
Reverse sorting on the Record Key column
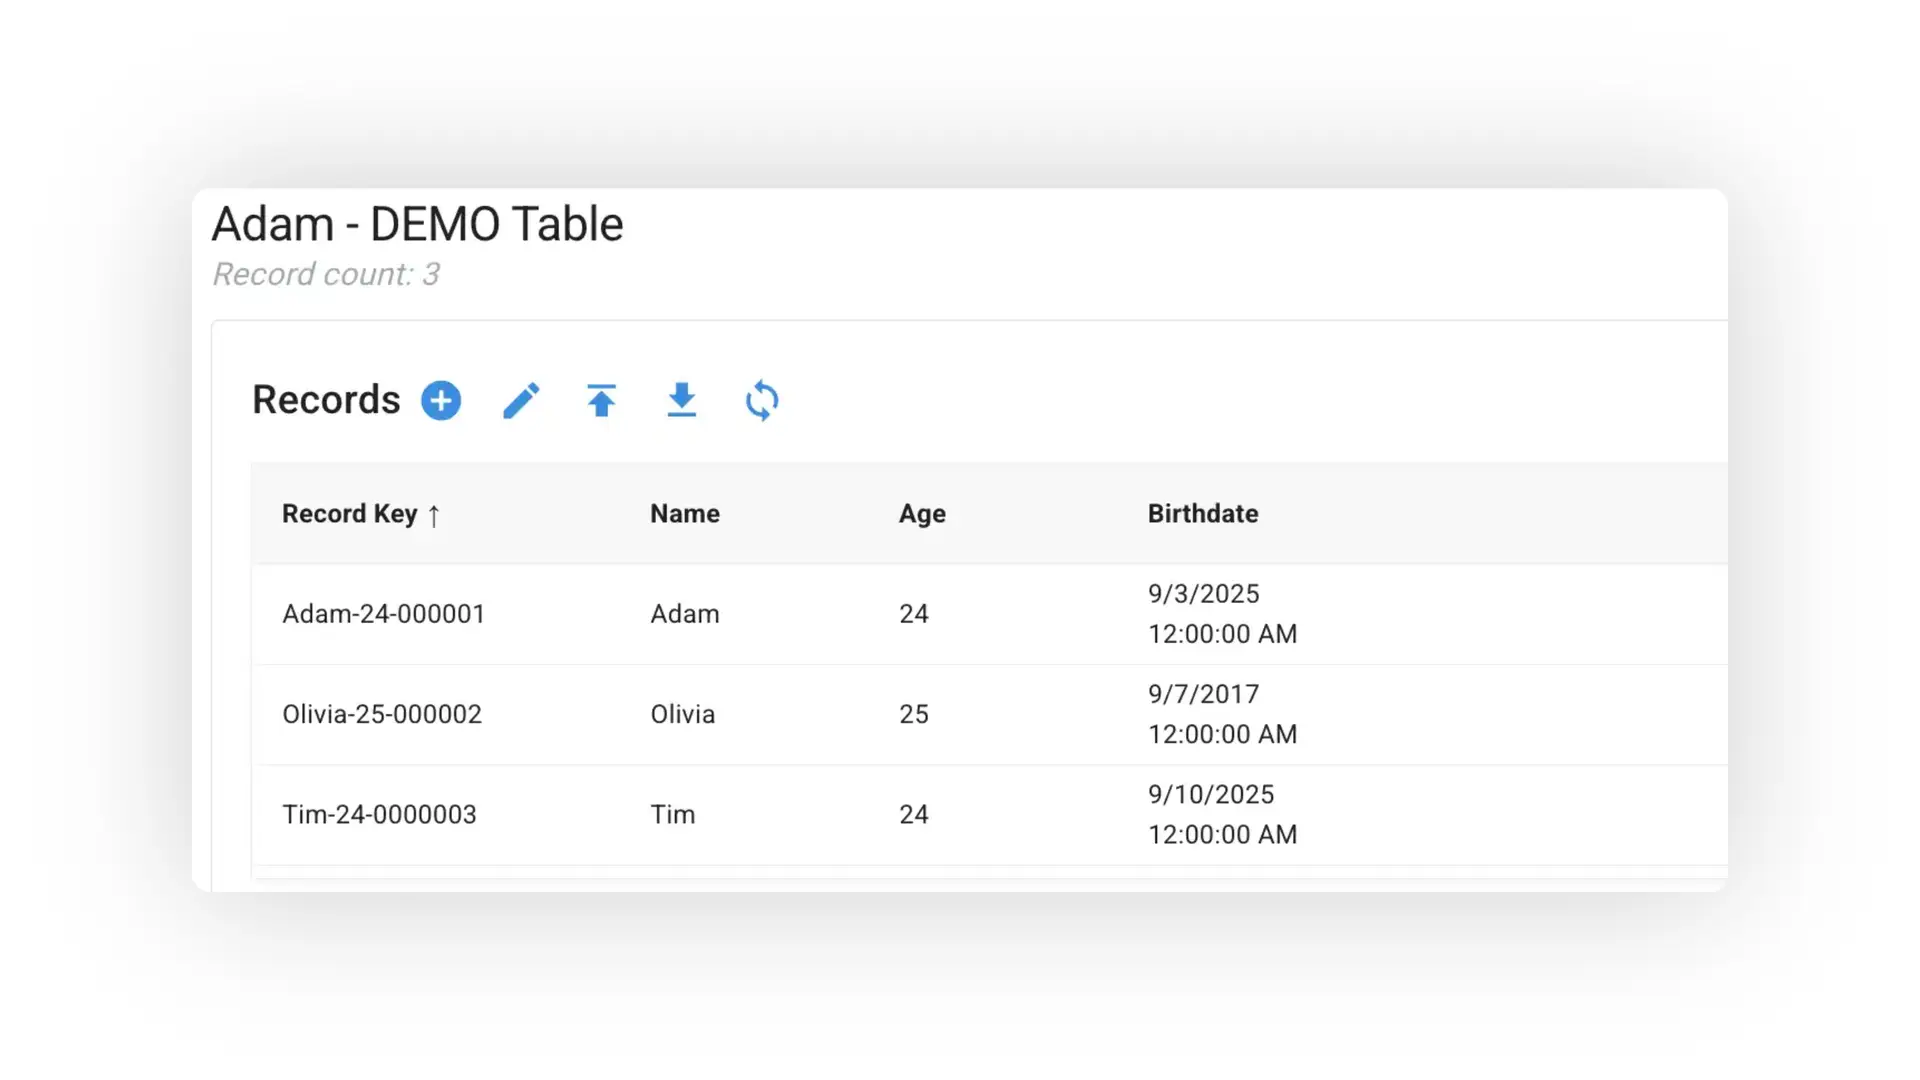pos(434,514)
